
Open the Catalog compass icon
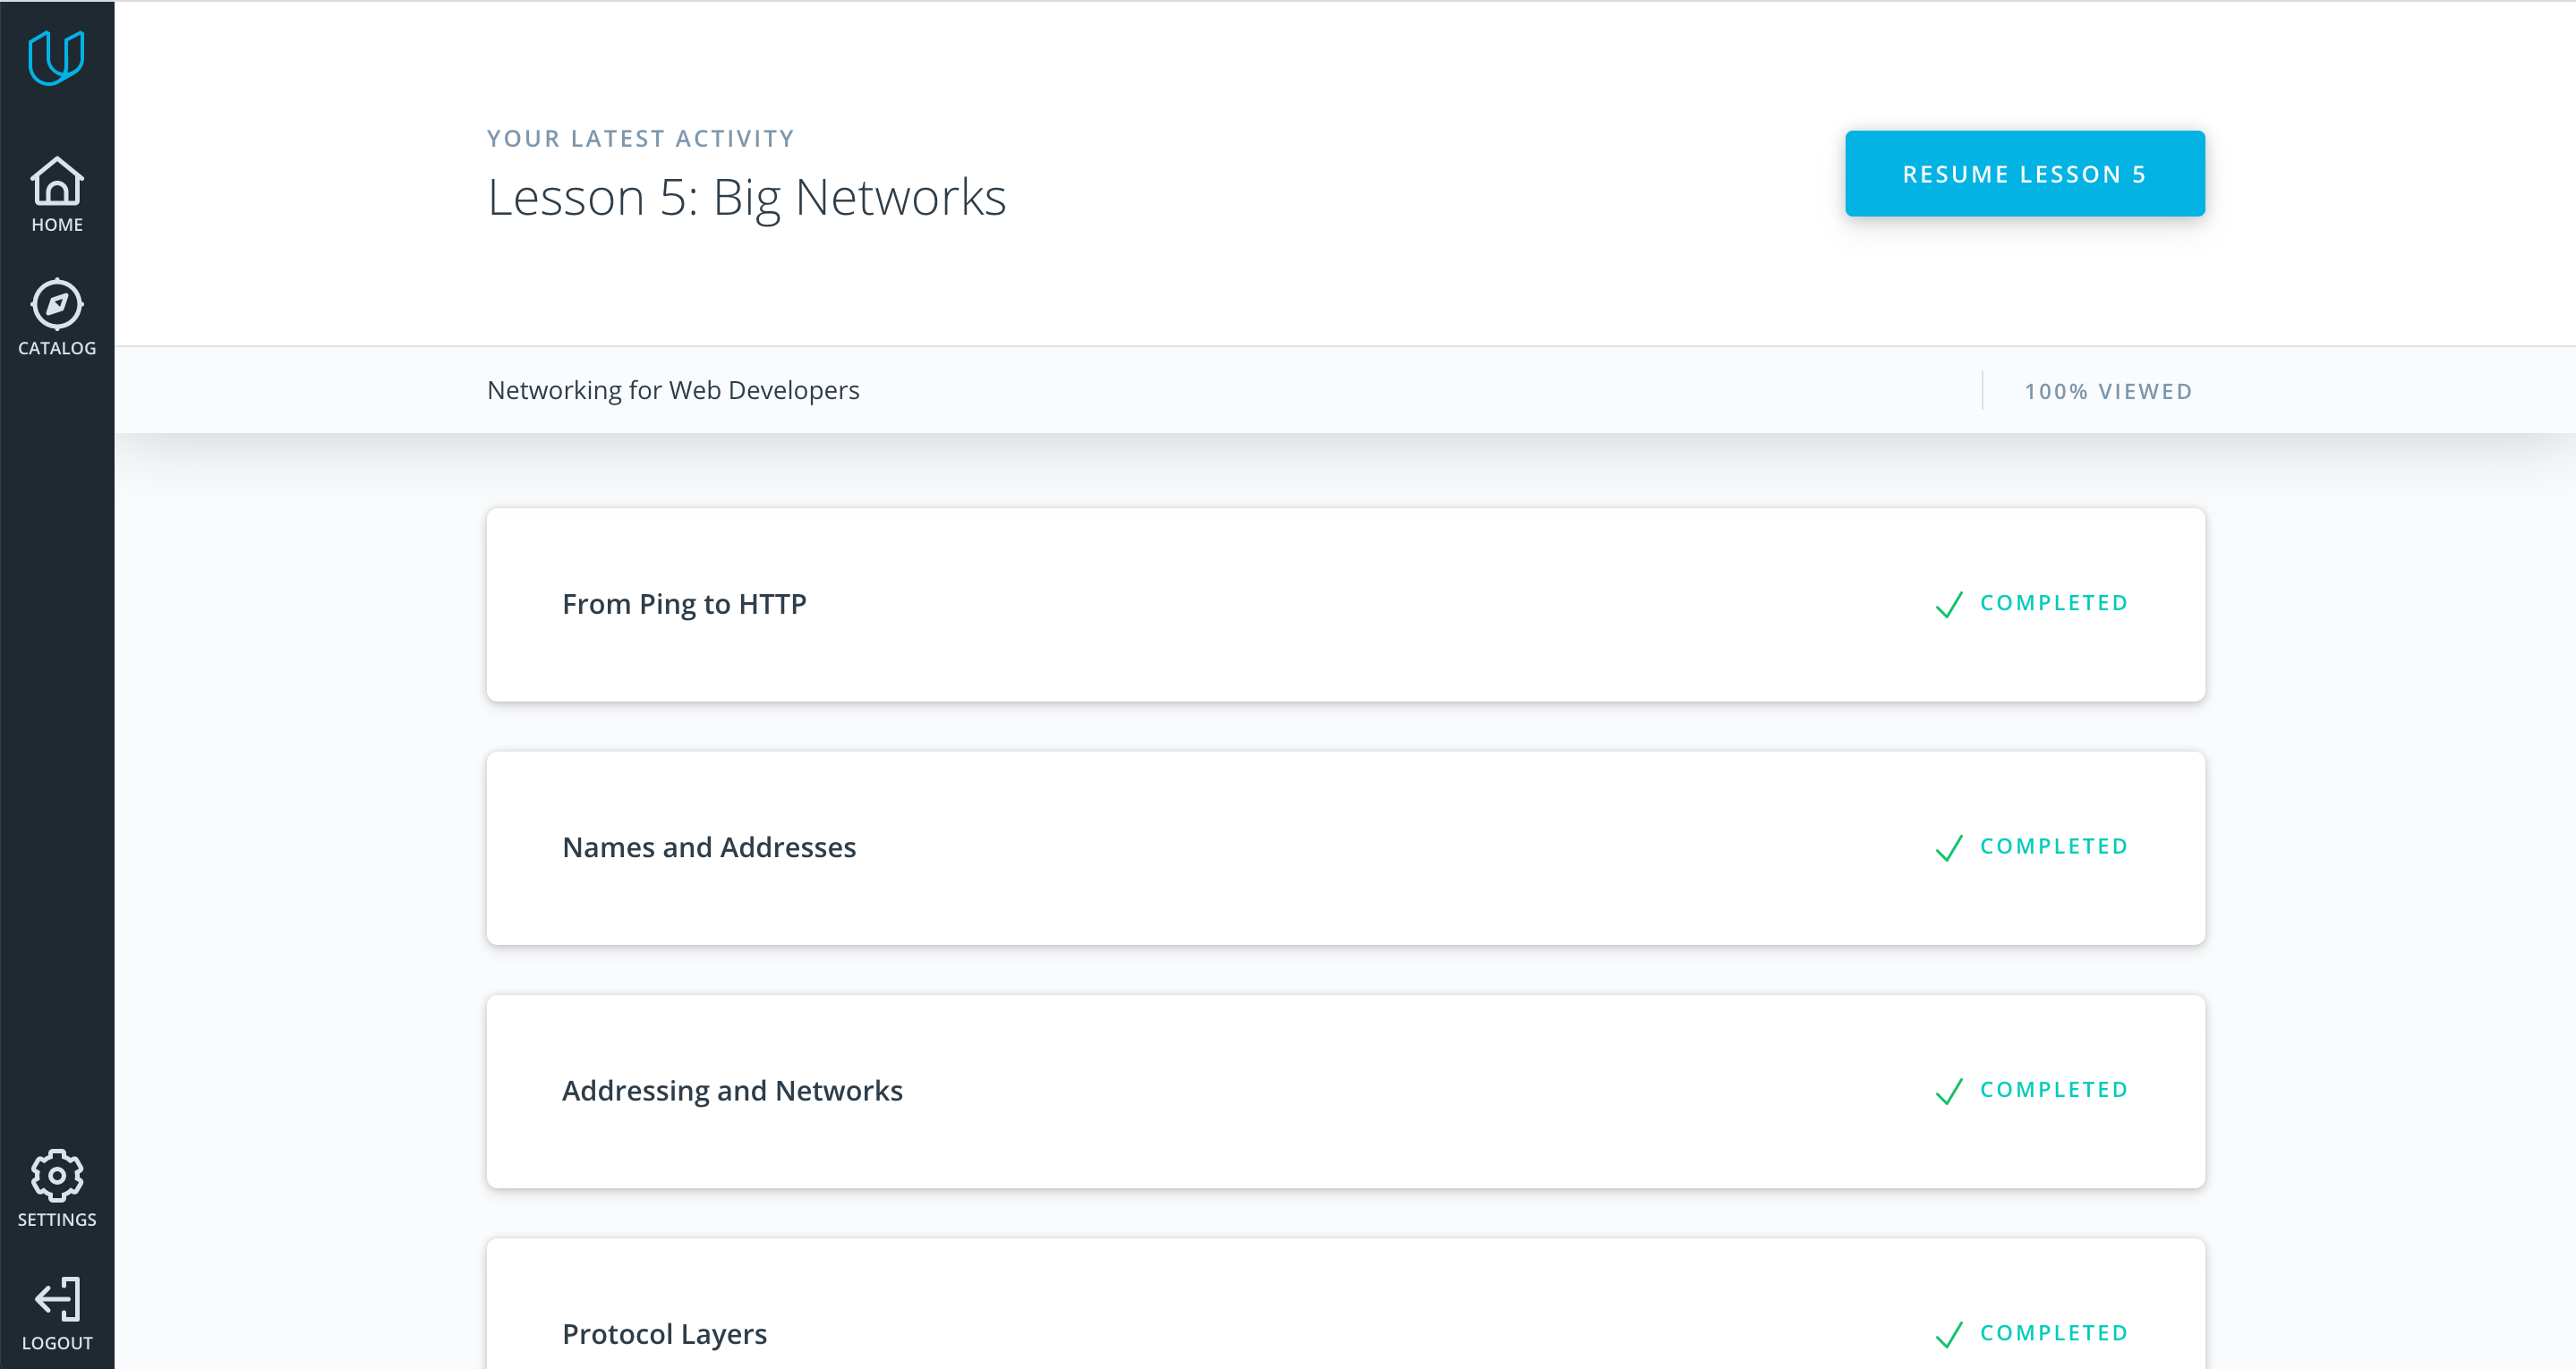[x=57, y=304]
